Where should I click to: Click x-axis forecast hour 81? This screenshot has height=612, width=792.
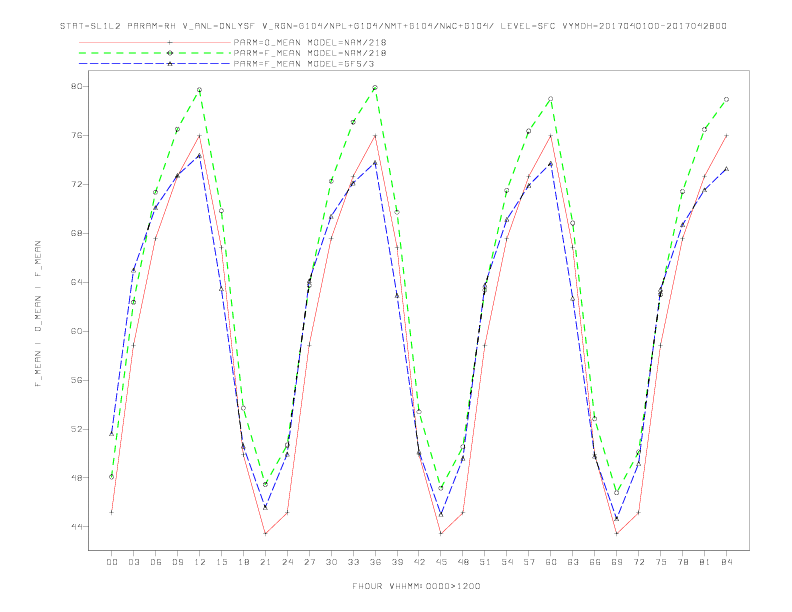(705, 562)
